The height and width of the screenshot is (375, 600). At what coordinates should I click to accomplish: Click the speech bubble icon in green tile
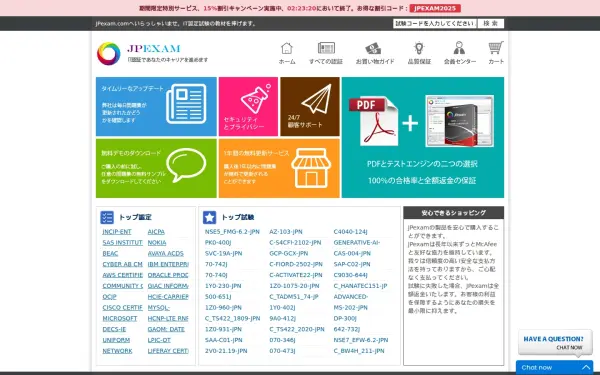click(186, 165)
